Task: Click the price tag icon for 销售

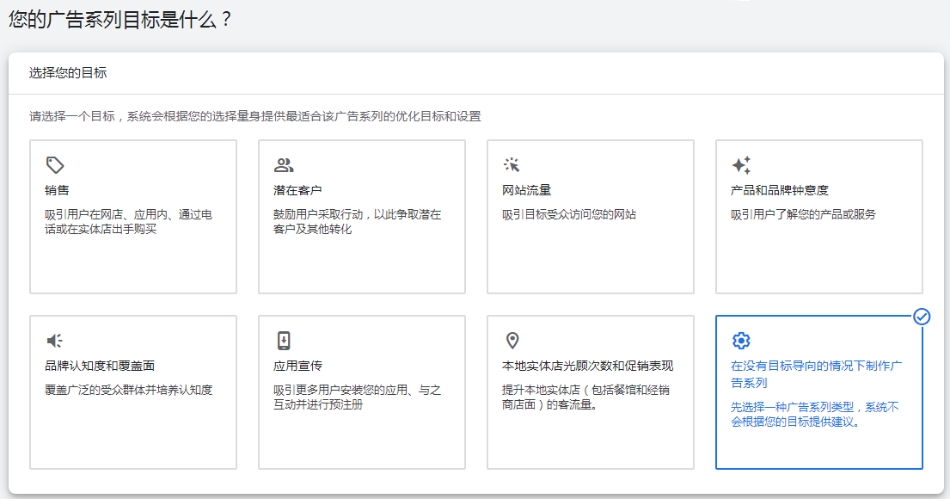Action: 55,165
